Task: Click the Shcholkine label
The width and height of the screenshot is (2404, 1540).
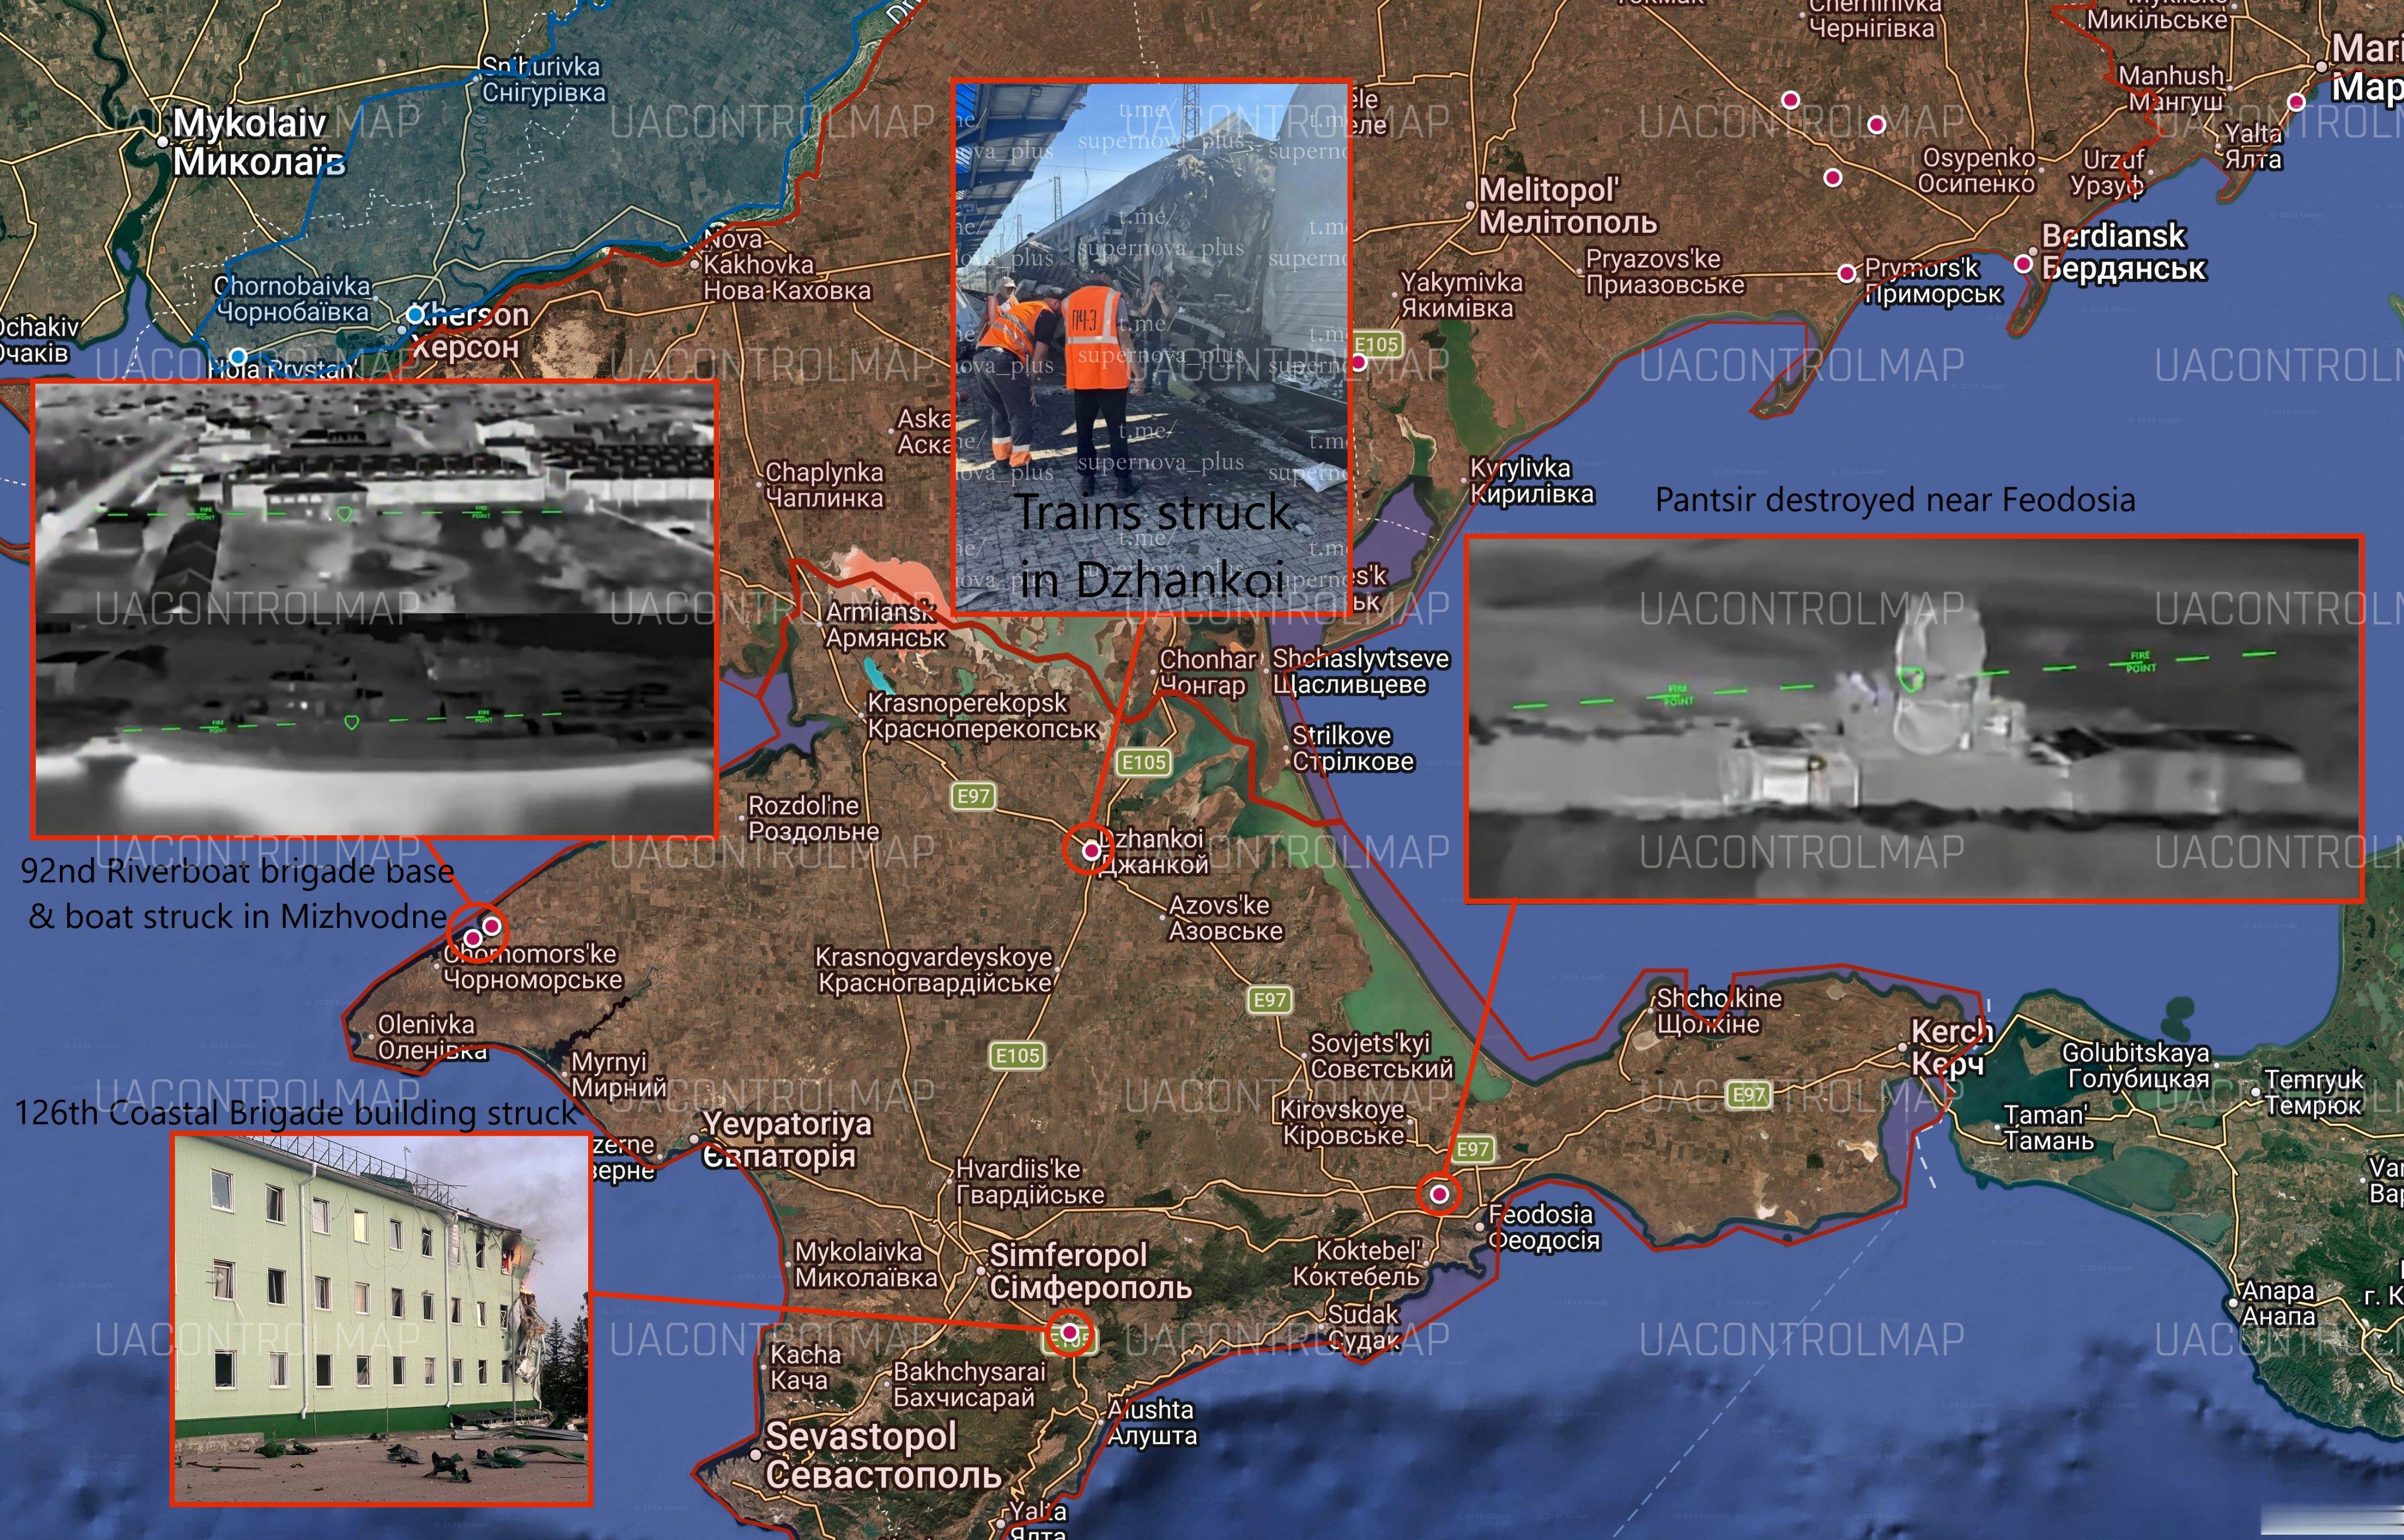Action: click(1719, 1011)
